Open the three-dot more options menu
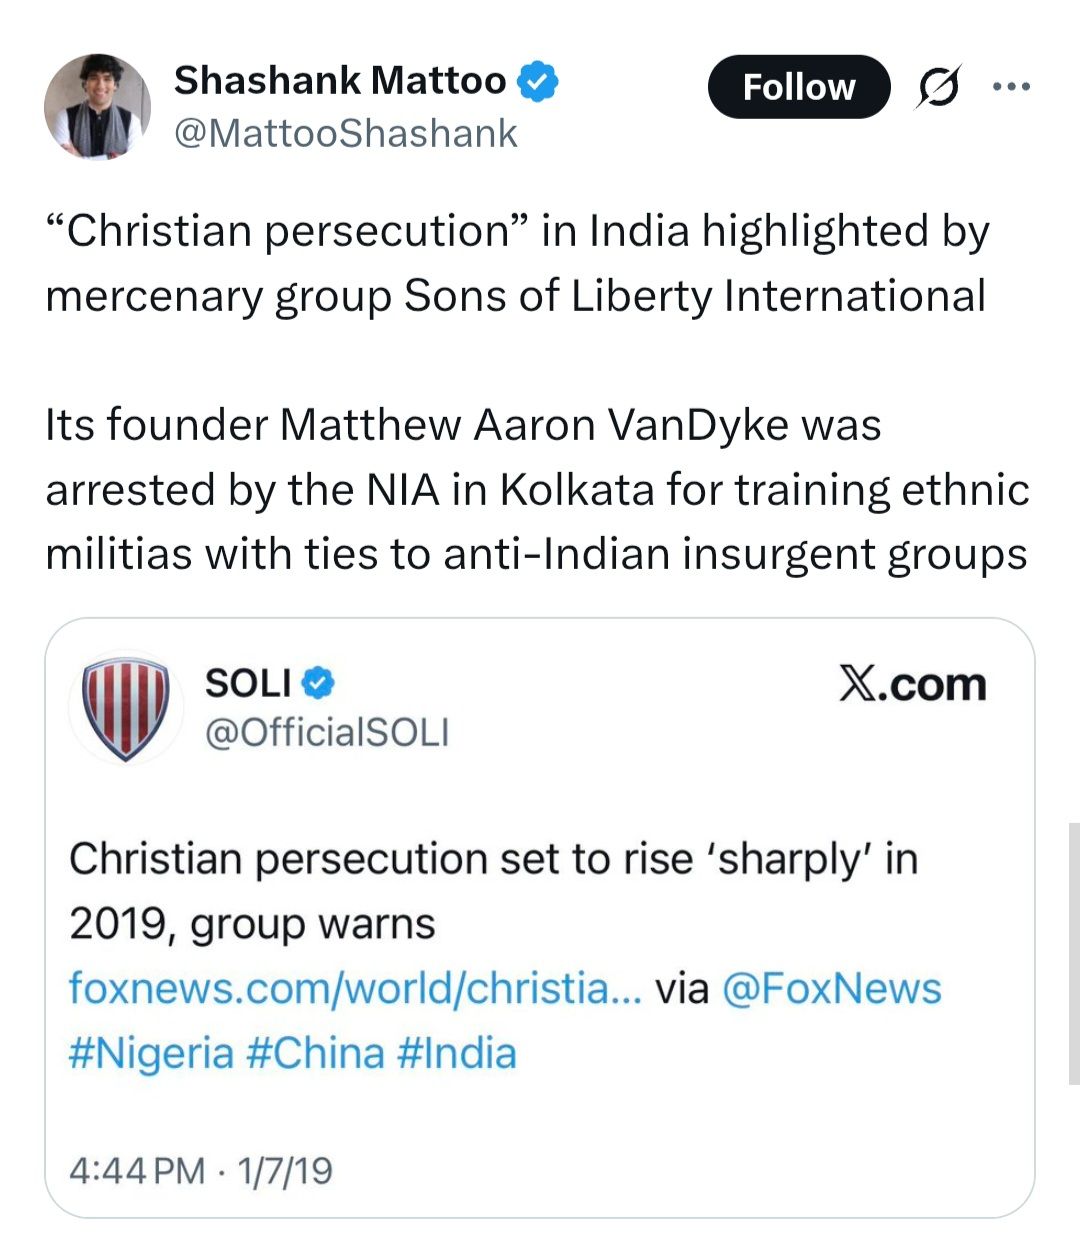1080x1248 pixels. click(x=1011, y=87)
